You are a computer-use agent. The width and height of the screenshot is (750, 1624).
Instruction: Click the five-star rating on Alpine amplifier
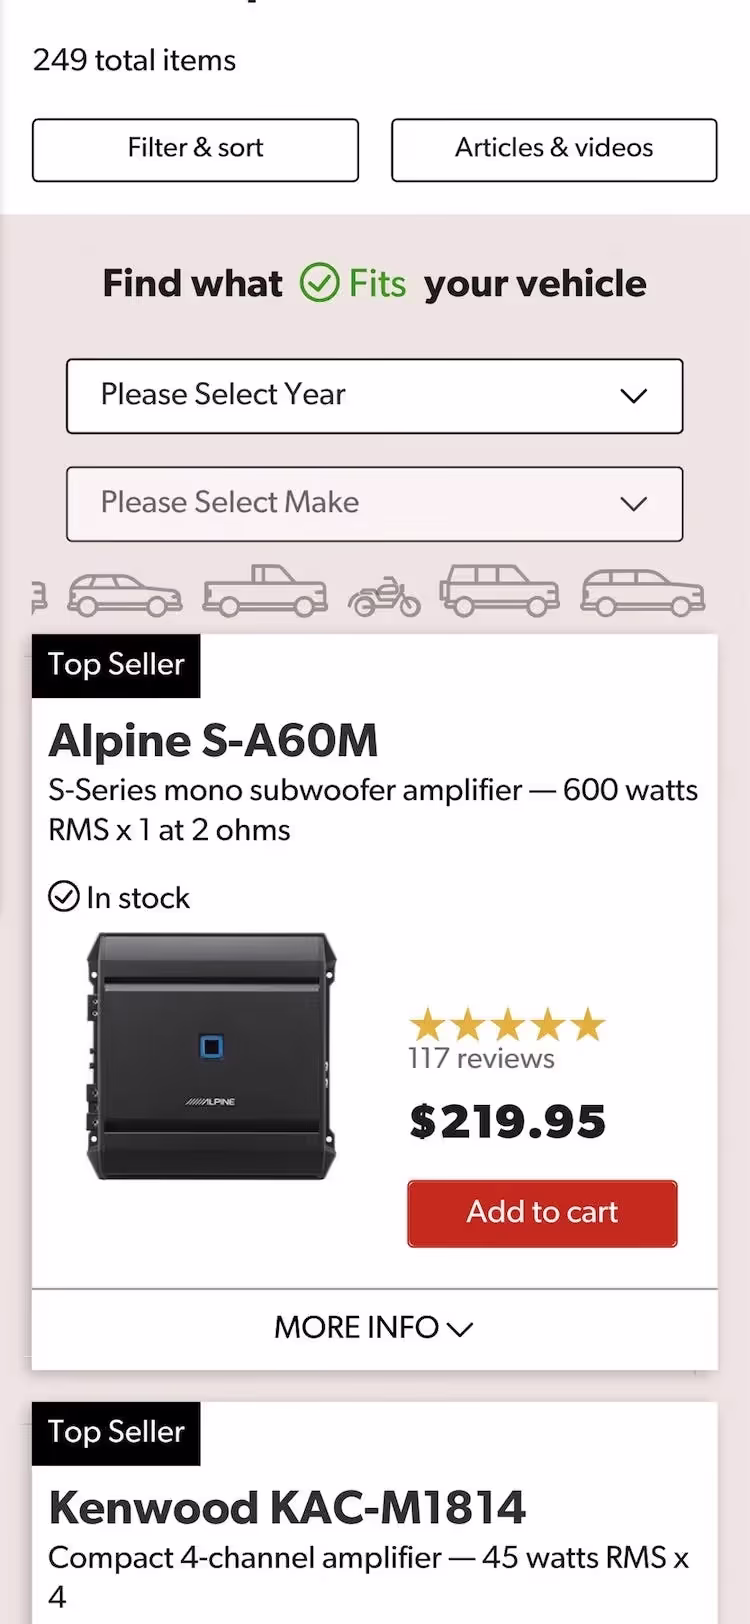point(507,1024)
